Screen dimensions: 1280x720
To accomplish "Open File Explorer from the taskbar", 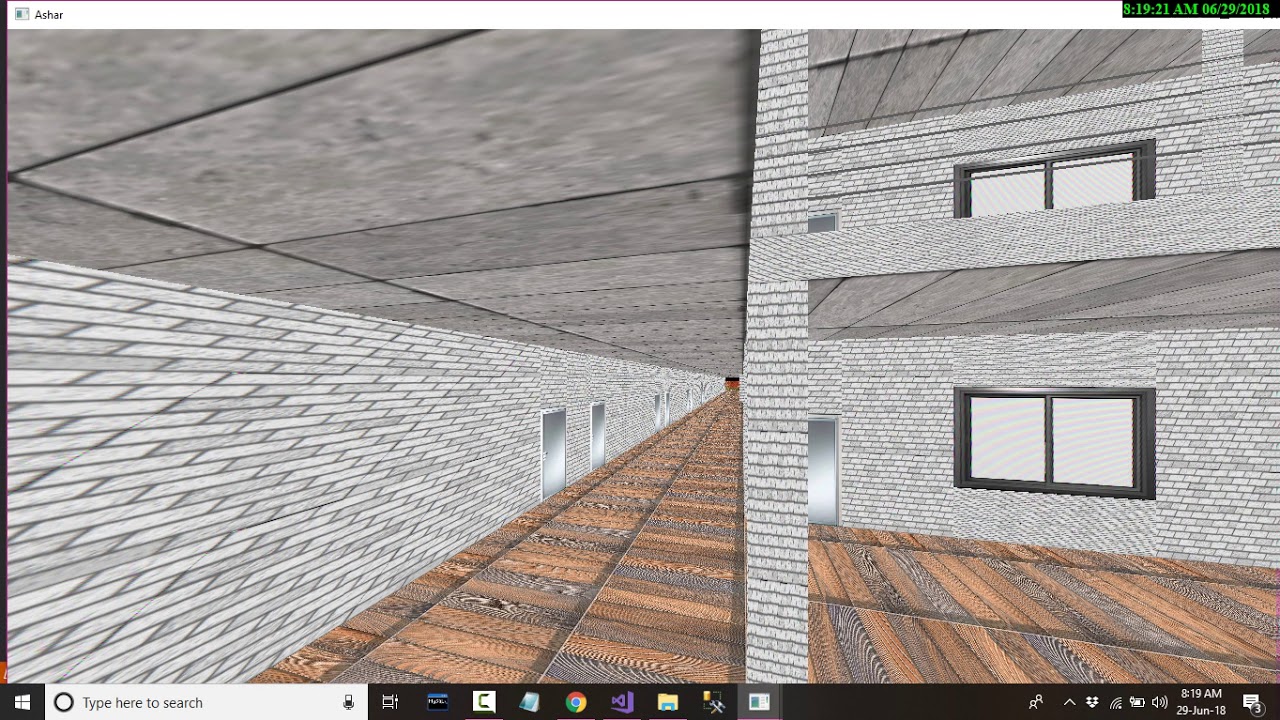I will (x=668, y=702).
